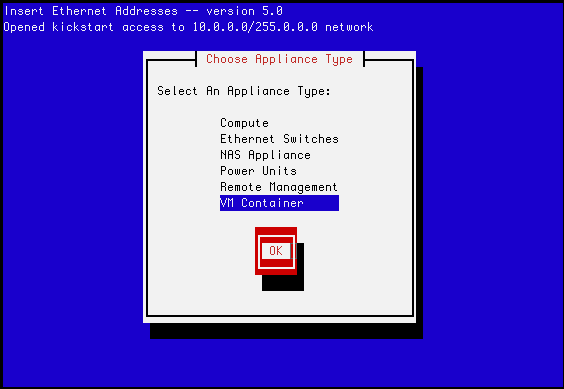Click the Insert Ethernet Addresses header text
This screenshot has height=389, width=564.
(x=91, y=11)
